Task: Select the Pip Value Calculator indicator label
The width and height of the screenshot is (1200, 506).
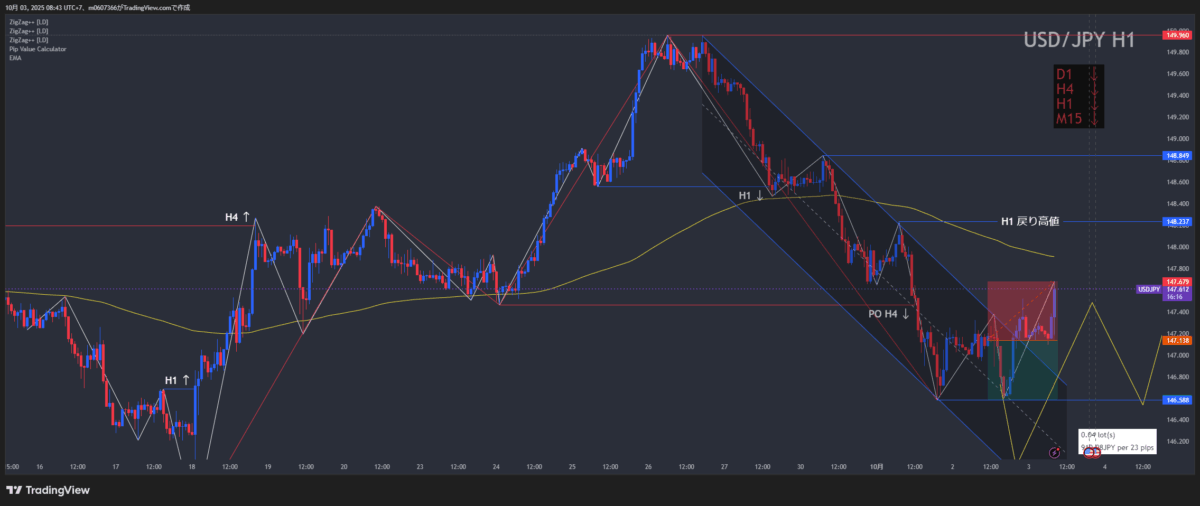Action: (x=32, y=49)
